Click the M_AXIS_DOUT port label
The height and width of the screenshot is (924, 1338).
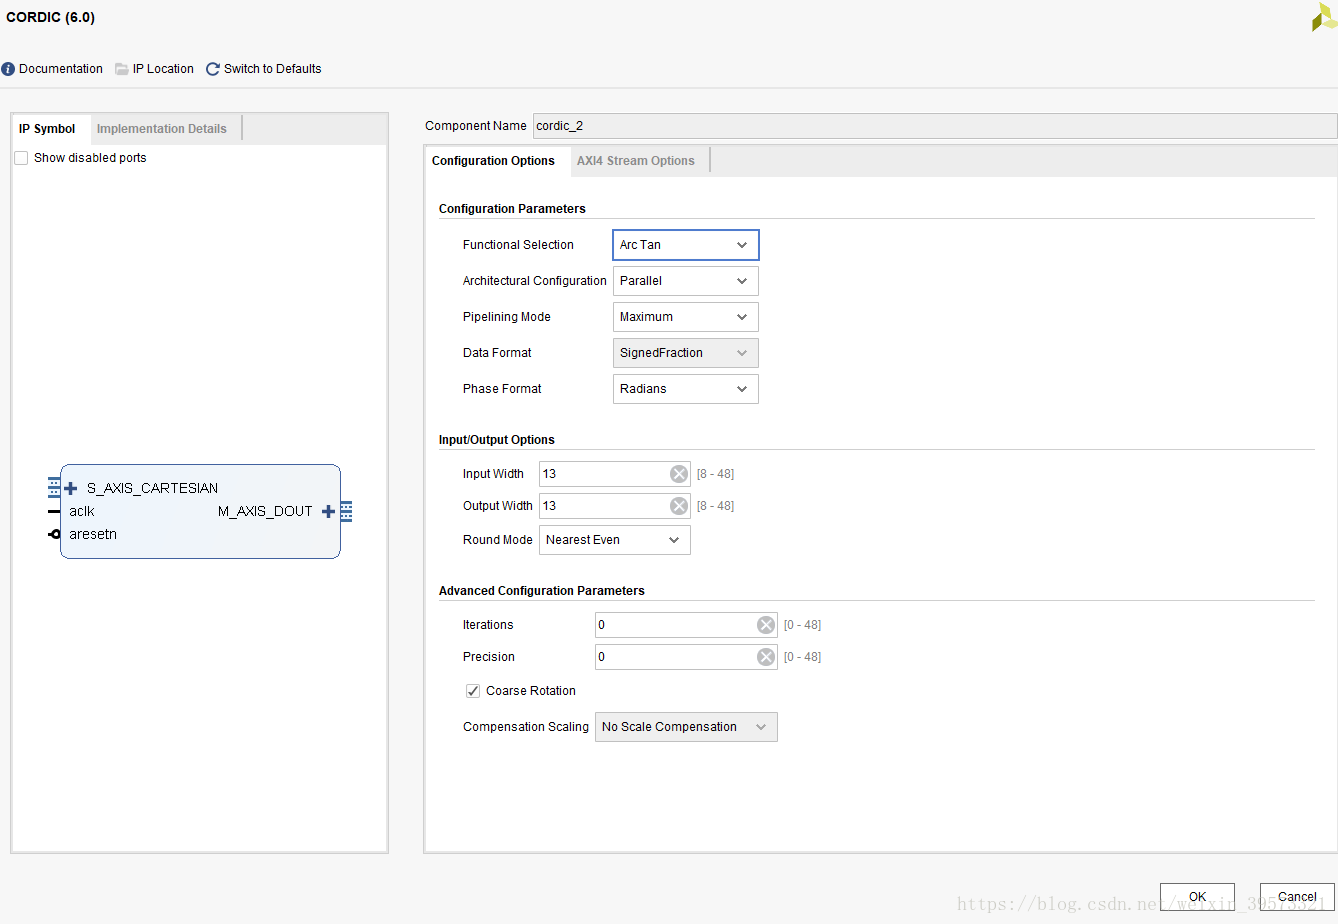(x=265, y=511)
